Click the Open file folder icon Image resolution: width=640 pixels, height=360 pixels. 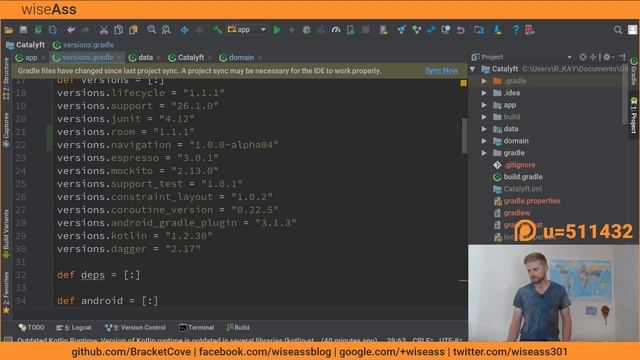9,30
